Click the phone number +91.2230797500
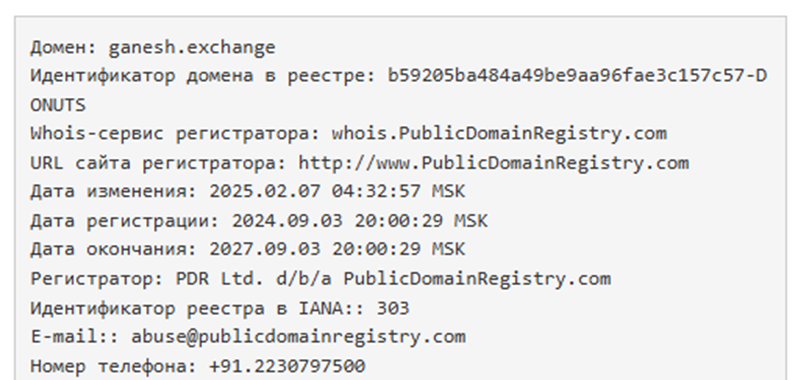This screenshot has height=380, width=798. click(x=287, y=366)
